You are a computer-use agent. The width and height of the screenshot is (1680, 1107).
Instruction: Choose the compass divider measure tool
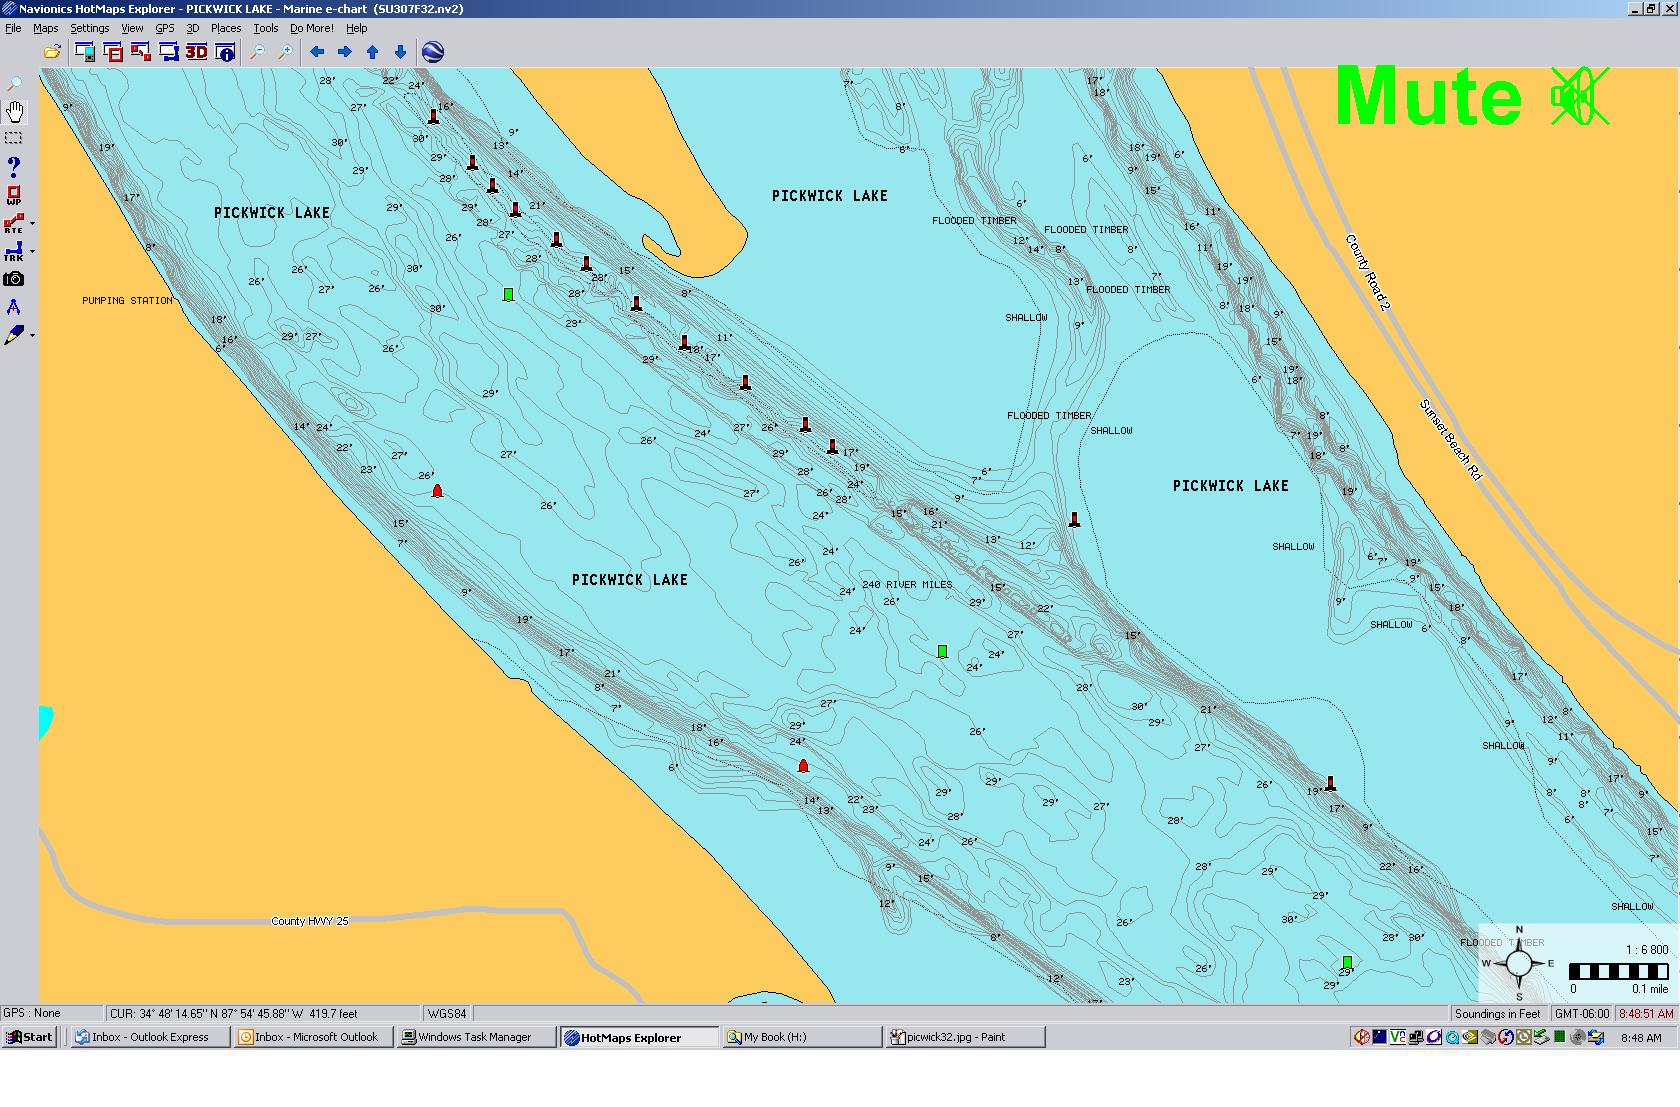[x=14, y=307]
